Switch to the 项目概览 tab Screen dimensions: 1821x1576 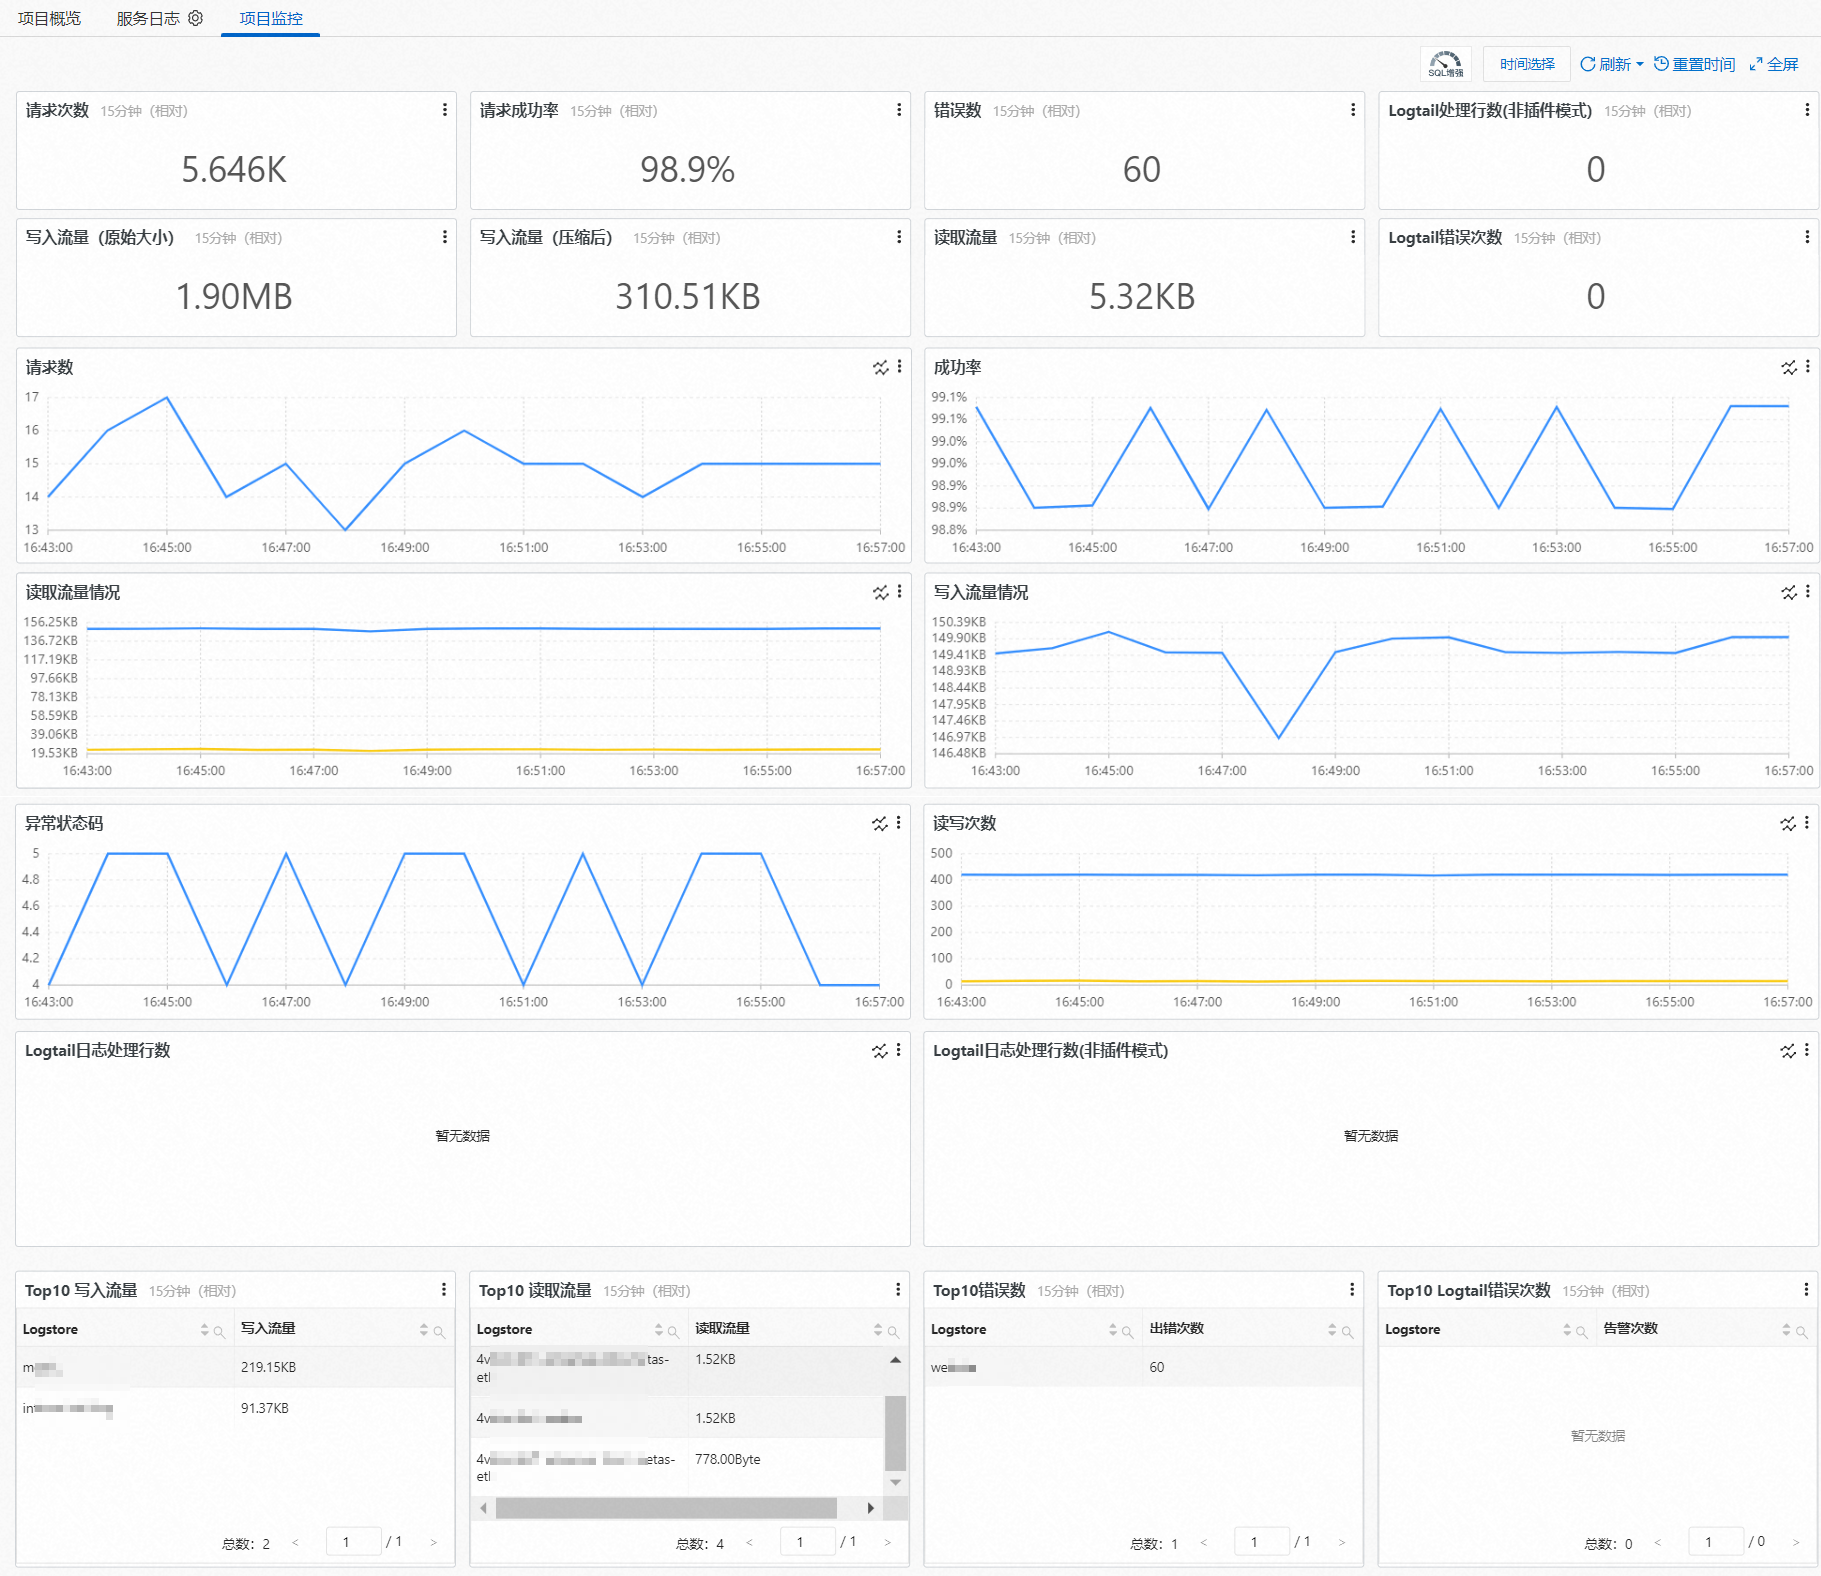(49, 18)
